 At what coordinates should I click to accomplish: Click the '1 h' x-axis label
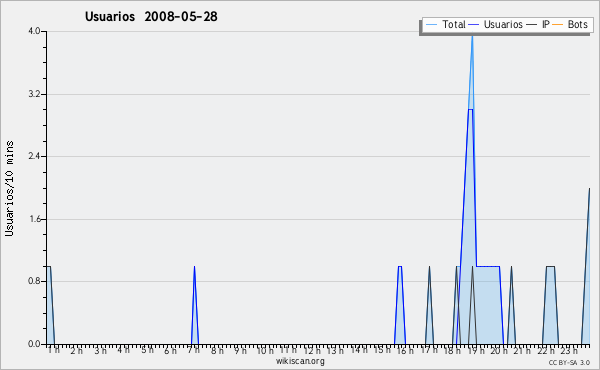click(x=54, y=350)
